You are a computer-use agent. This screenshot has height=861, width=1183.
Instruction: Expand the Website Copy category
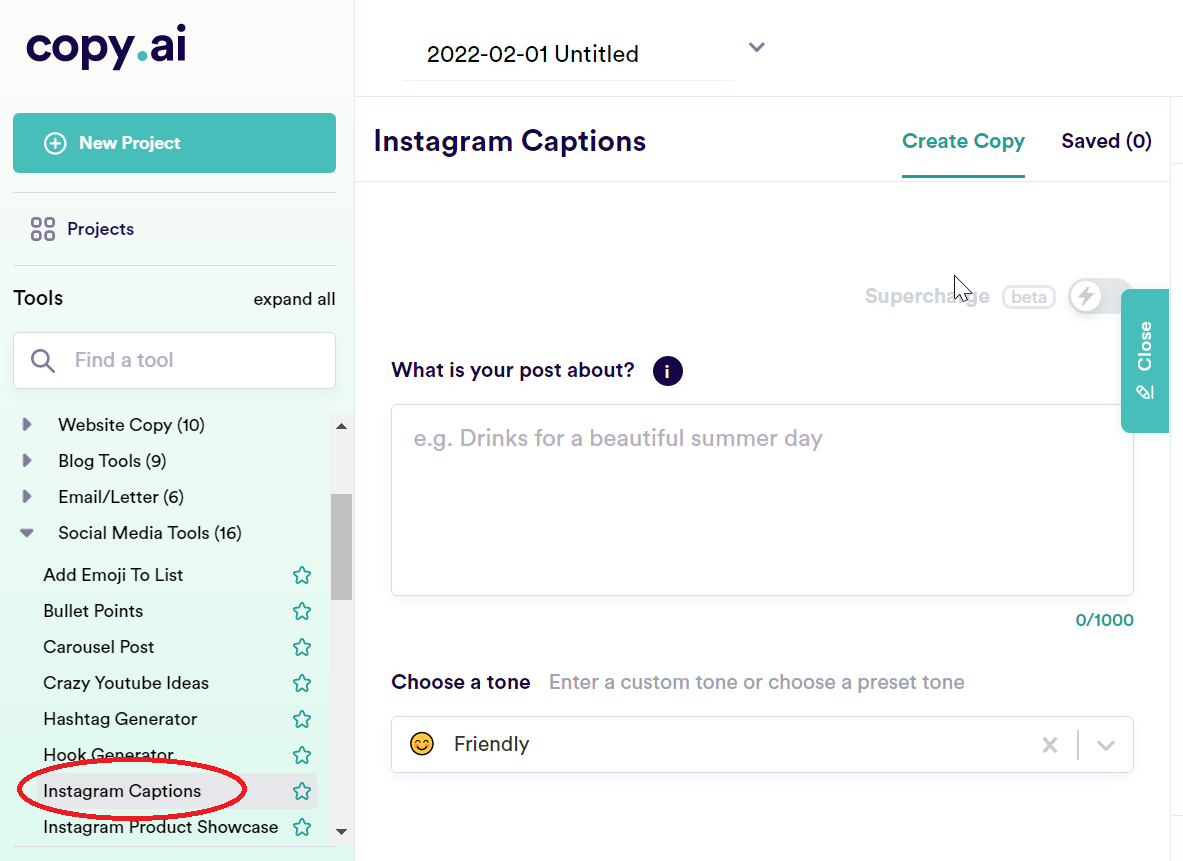(28, 425)
